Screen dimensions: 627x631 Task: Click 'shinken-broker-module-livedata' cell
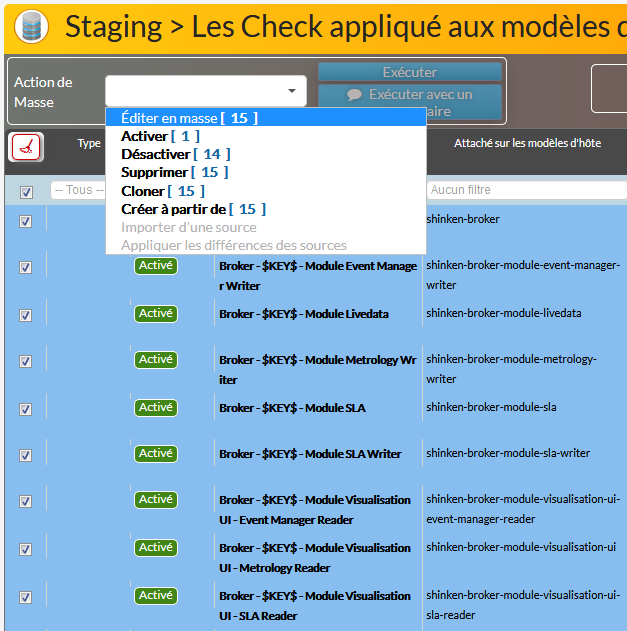503,313
